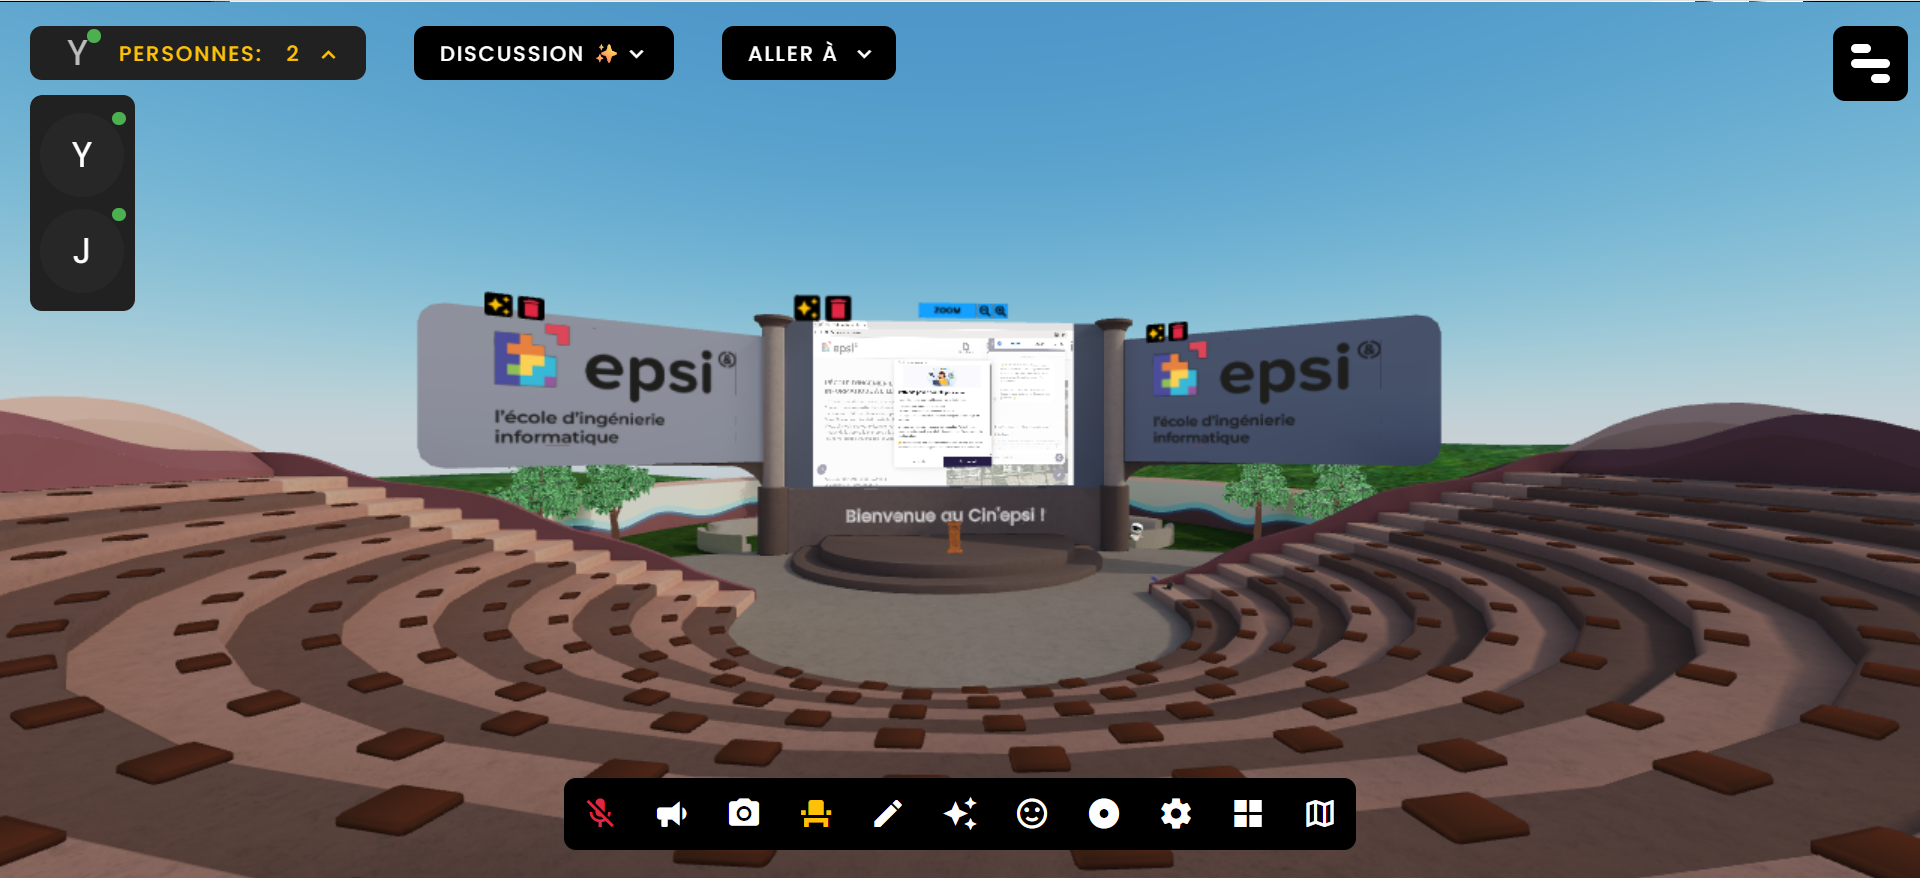The width and height of the screenshot is (1920, 878).
Task: Click red trash icon above center screen
Action: [838, 307]
